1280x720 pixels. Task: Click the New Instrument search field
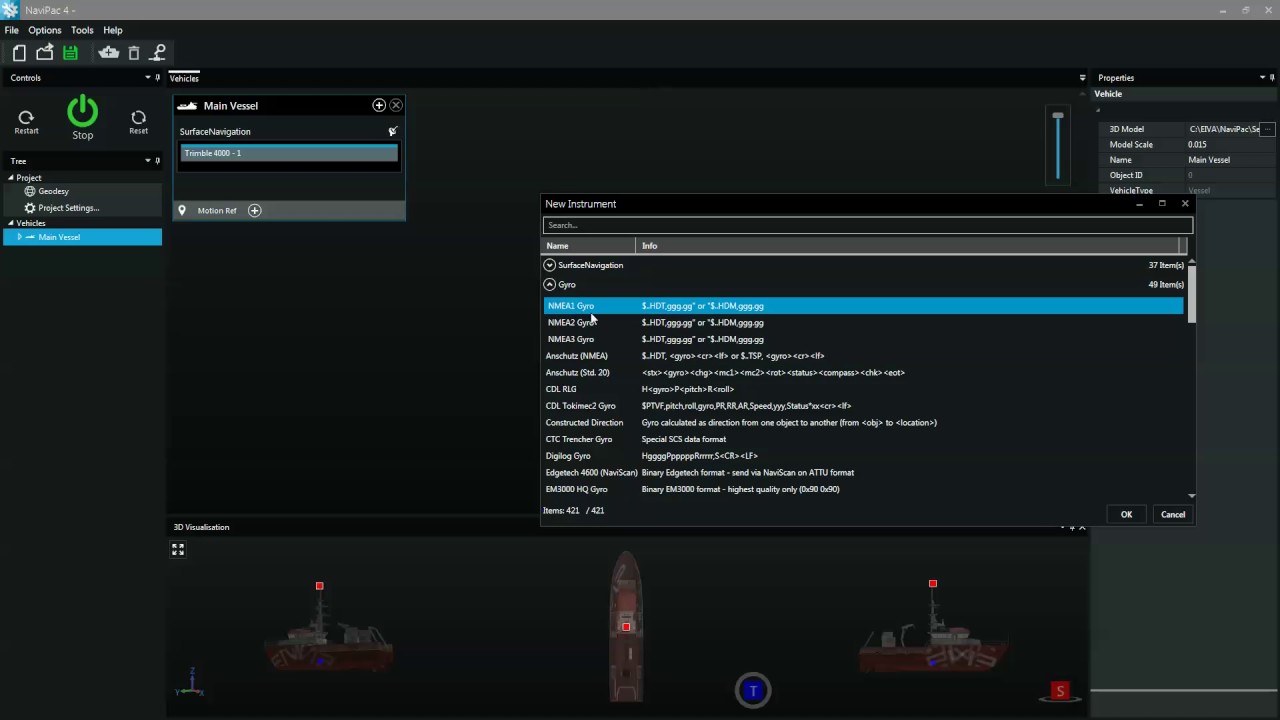pyautogui.click(x=867, y=225)
